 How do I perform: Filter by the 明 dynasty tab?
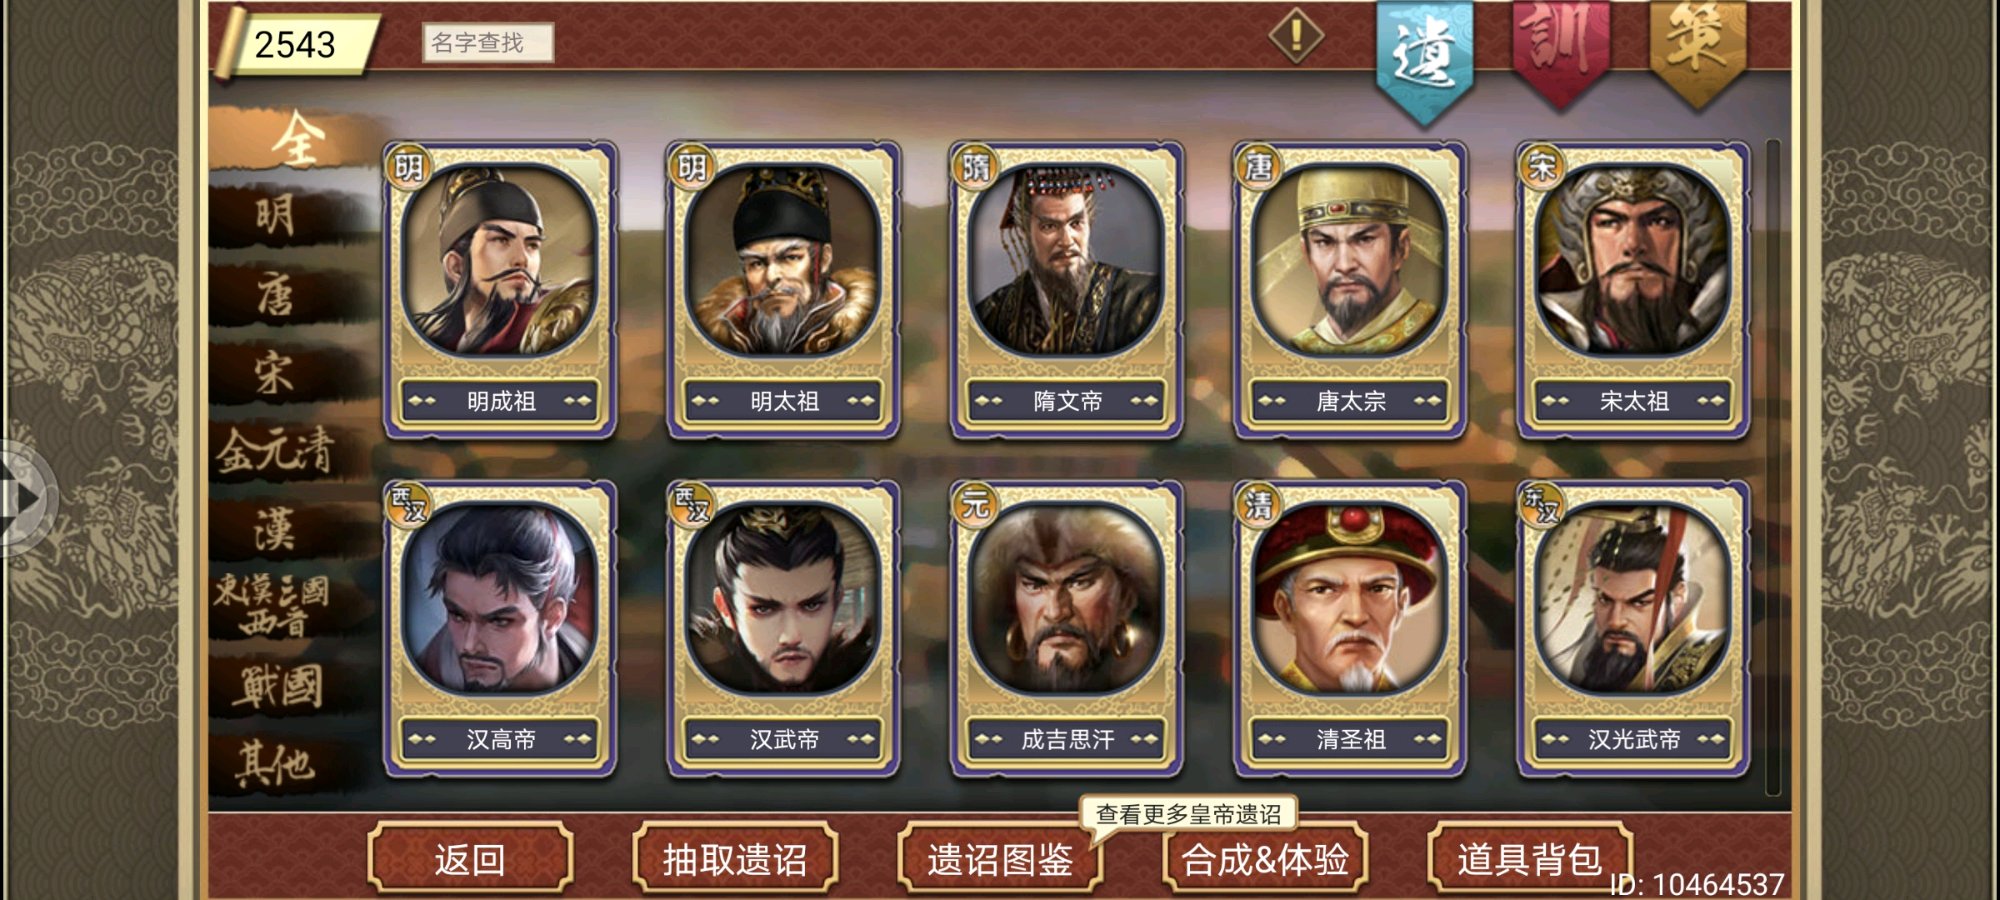tap(275, 215)
